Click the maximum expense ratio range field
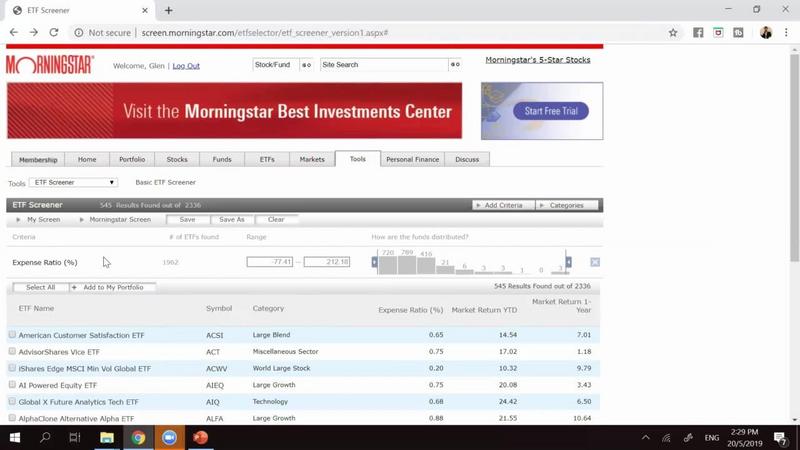Screen dimensions: 800x450 pyautogui.click(x=327, y=262)
